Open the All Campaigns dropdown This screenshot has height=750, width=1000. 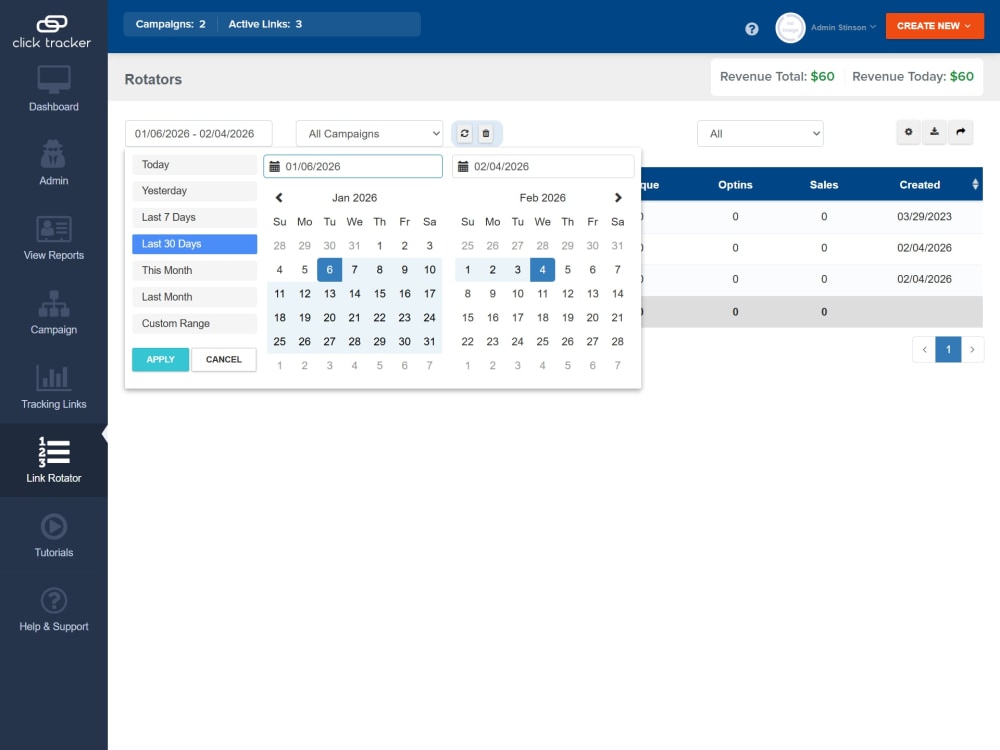point(369,133)
